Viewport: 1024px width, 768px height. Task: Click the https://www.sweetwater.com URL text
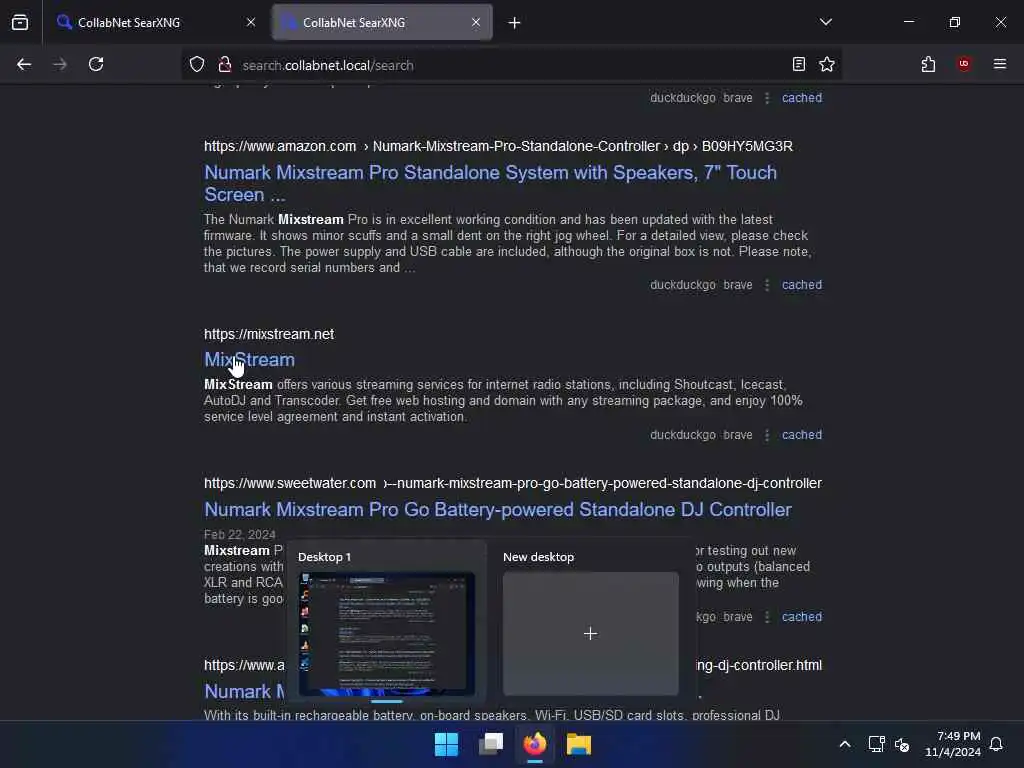(290, 483)
